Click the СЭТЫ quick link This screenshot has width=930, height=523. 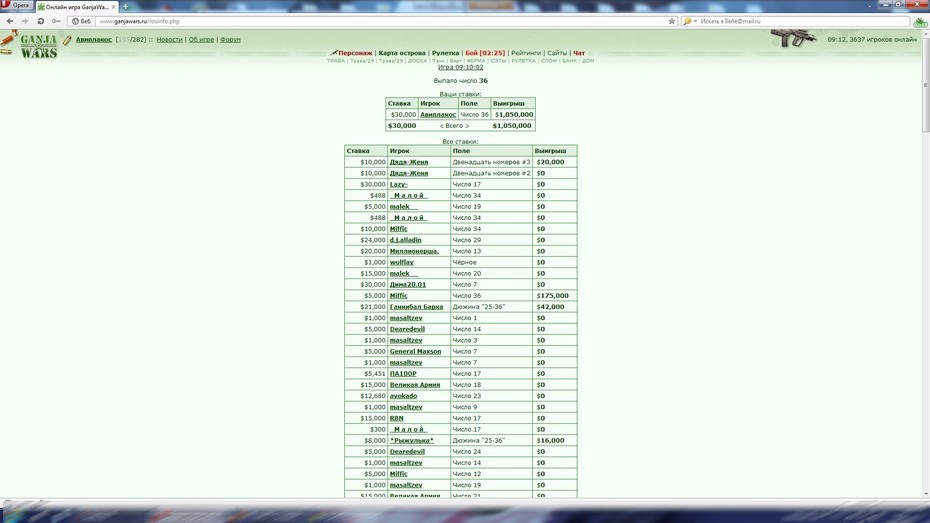[x=498, y=60]
